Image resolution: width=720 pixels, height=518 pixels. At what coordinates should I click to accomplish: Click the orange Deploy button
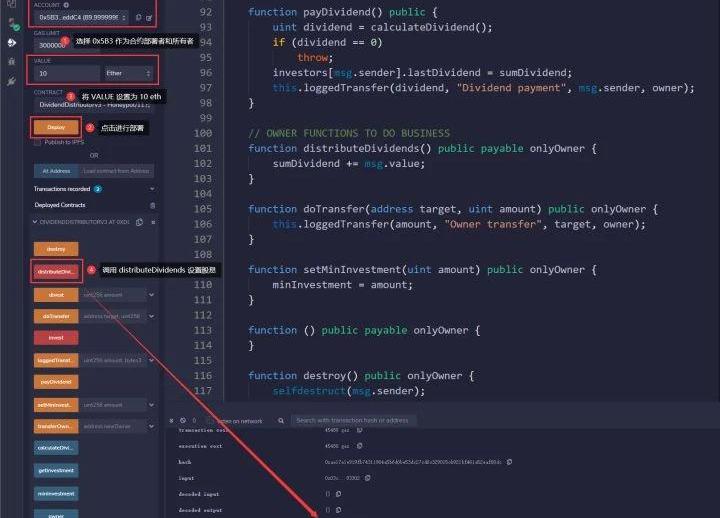point(56,127)
